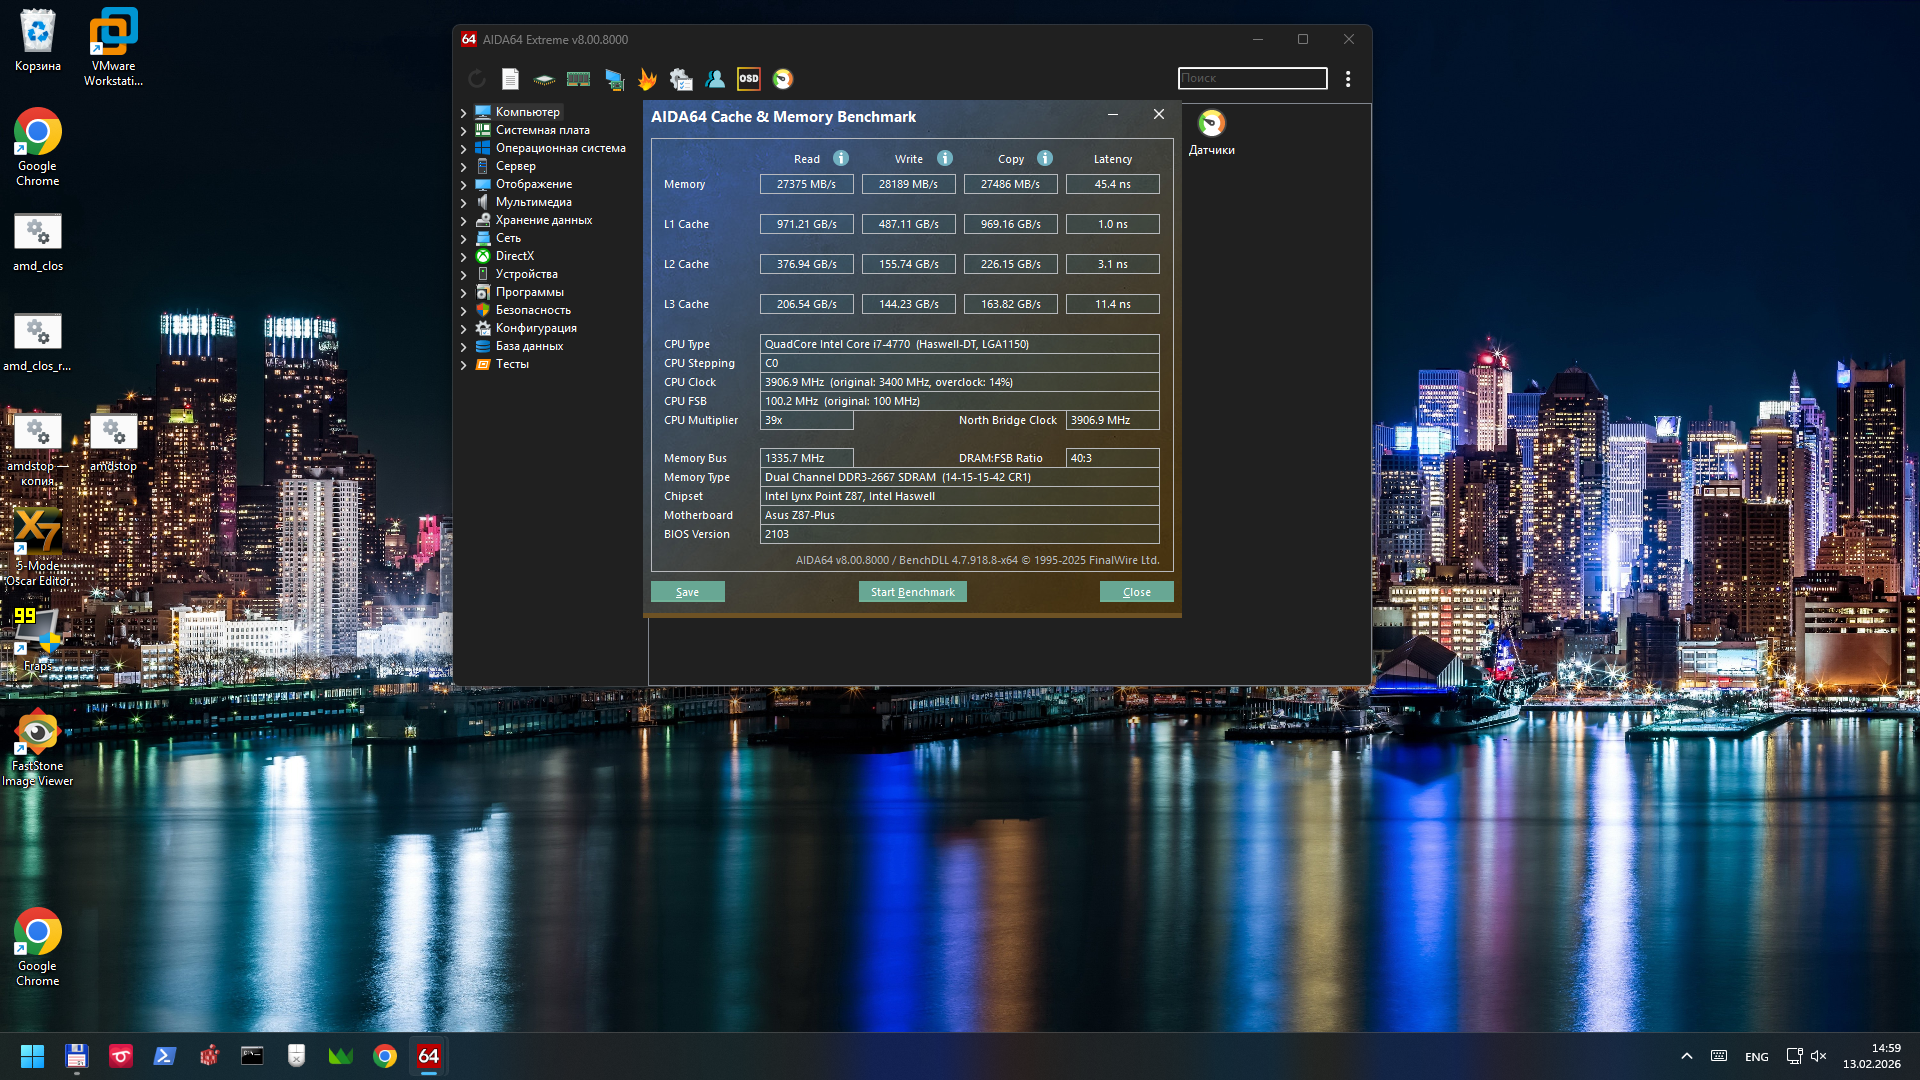Click the monitor diagnostics toolbar icon
1920x1080 pixels.
614,79
